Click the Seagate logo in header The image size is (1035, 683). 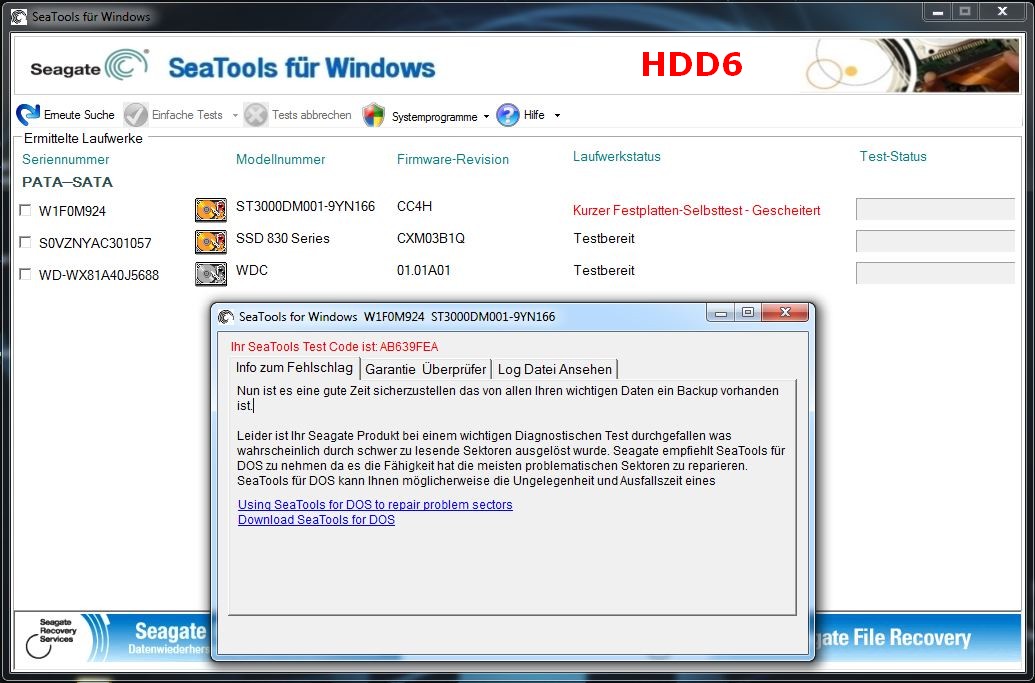pos(89,66)
